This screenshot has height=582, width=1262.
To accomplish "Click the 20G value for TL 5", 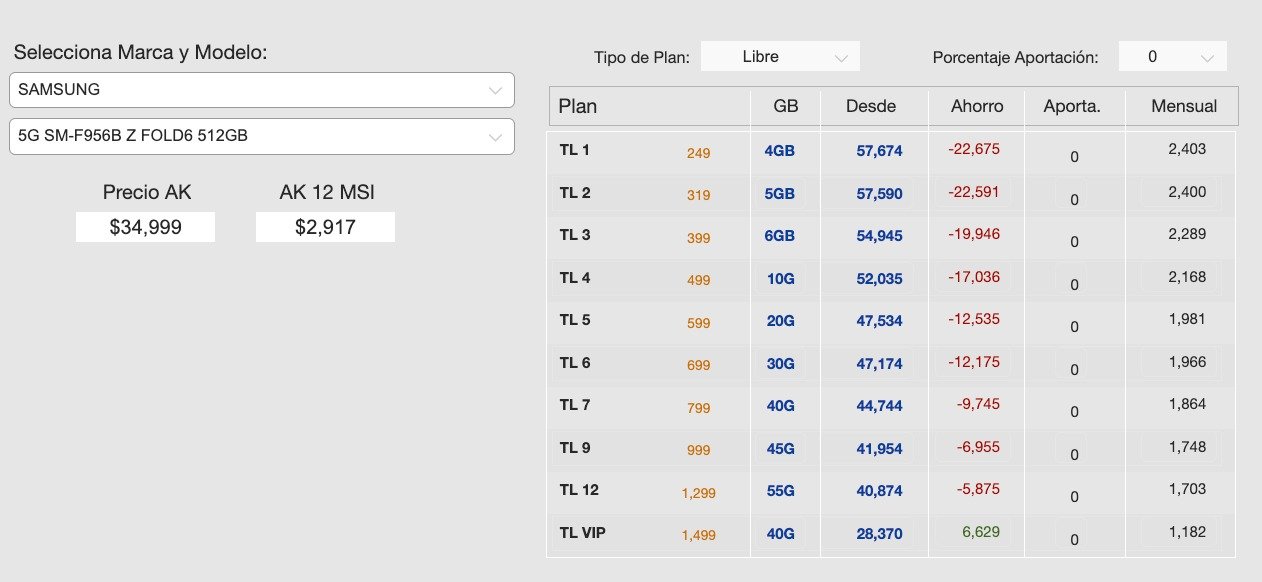I will tap(781, 321).
